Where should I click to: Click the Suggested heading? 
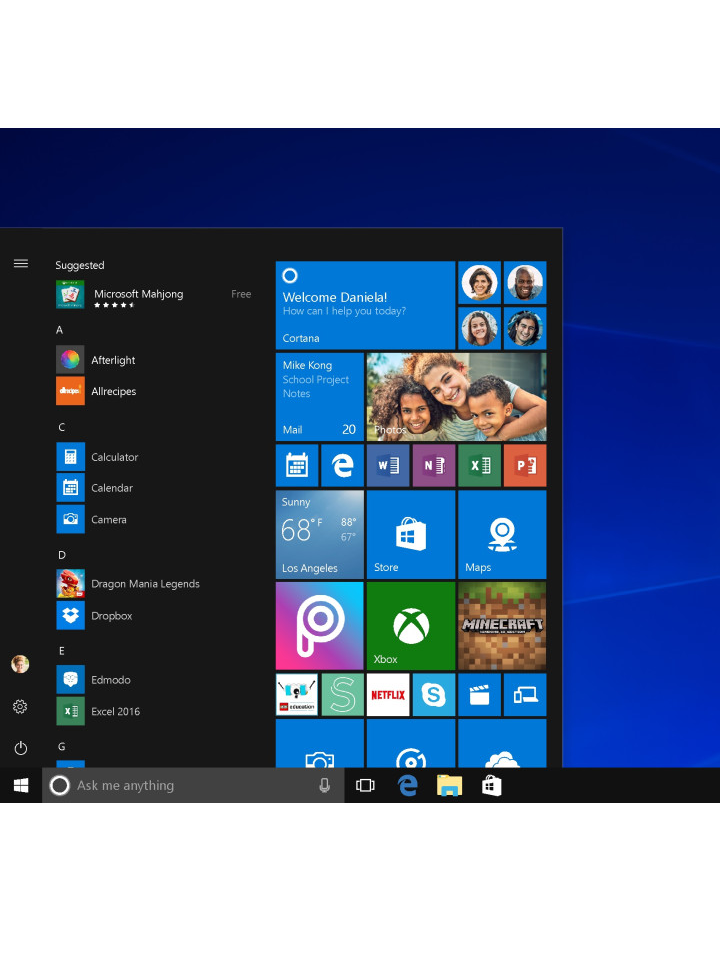(x=80, y=265)
